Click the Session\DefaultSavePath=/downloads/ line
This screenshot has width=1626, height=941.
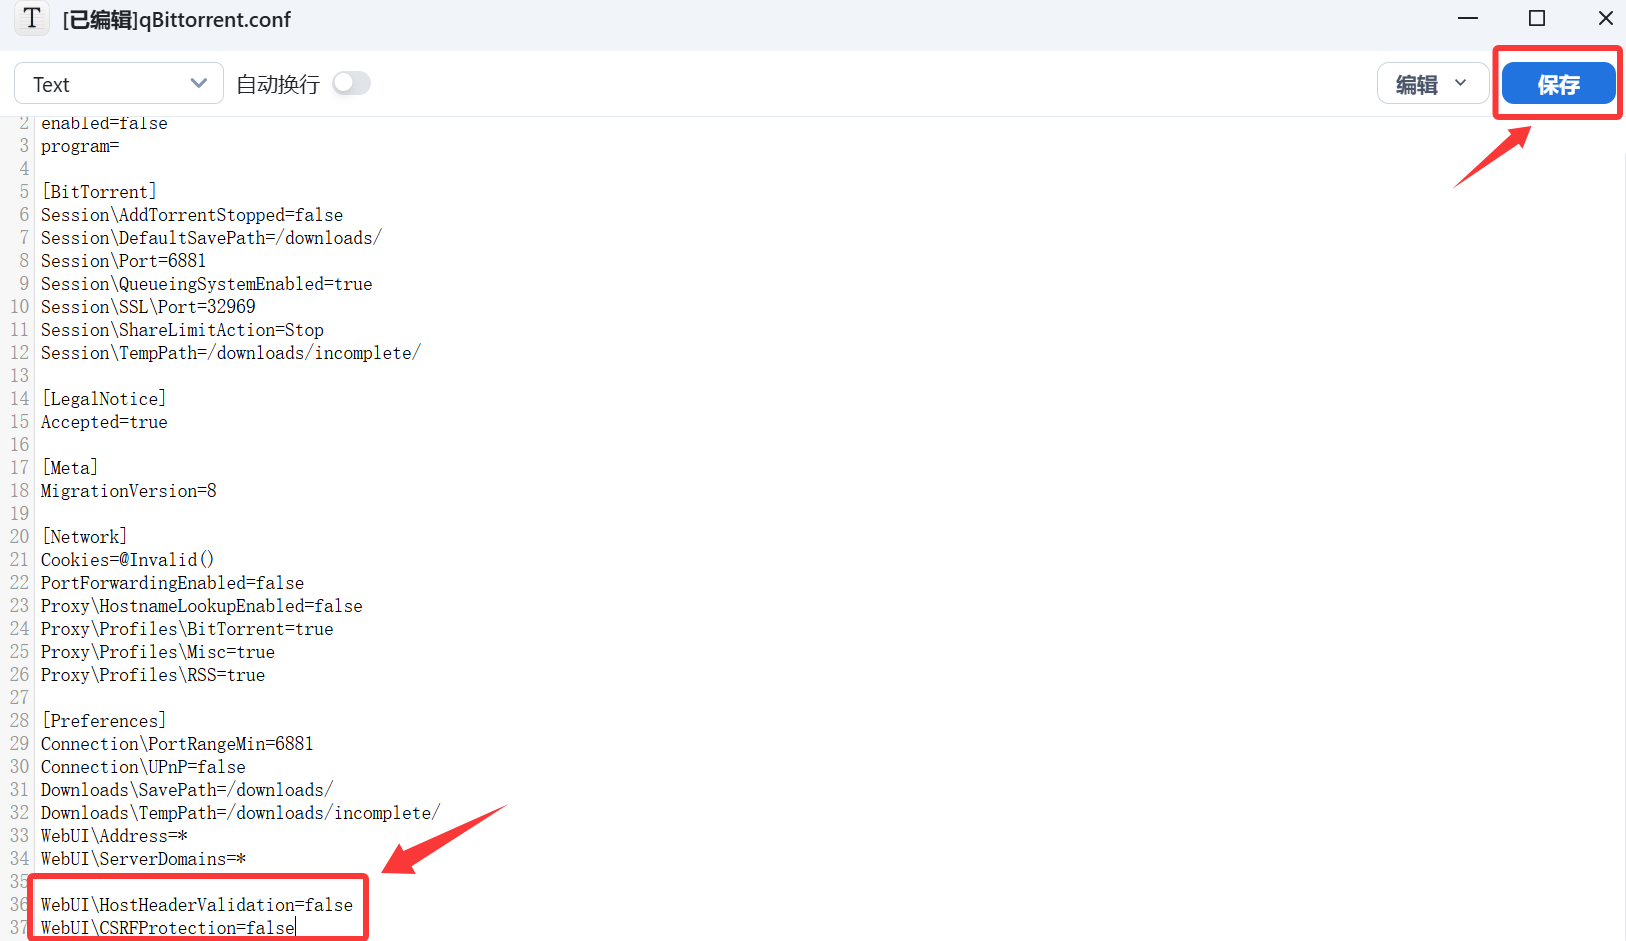point(211,238)
